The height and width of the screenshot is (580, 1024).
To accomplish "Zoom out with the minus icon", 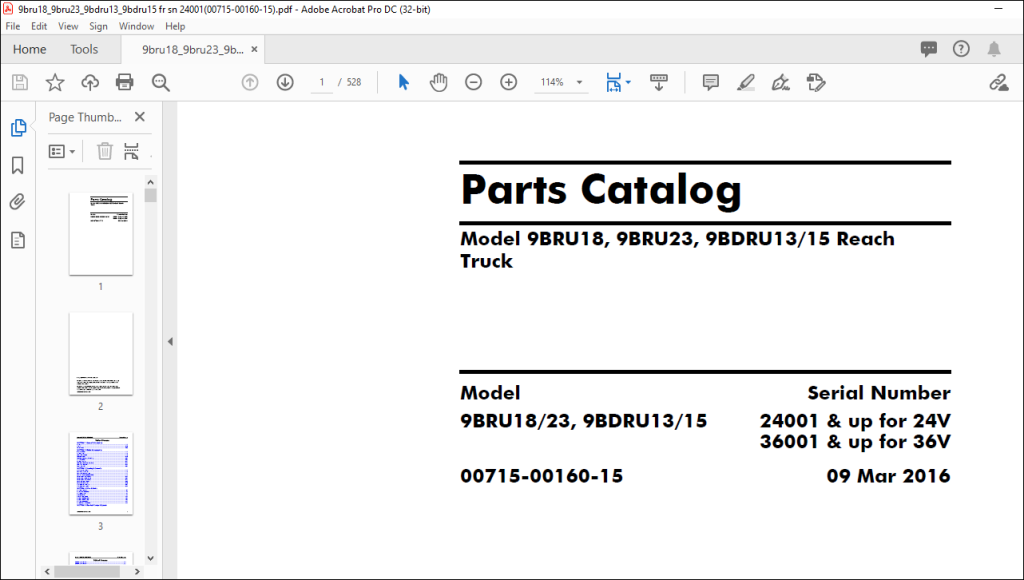I will tap(473, 82).
